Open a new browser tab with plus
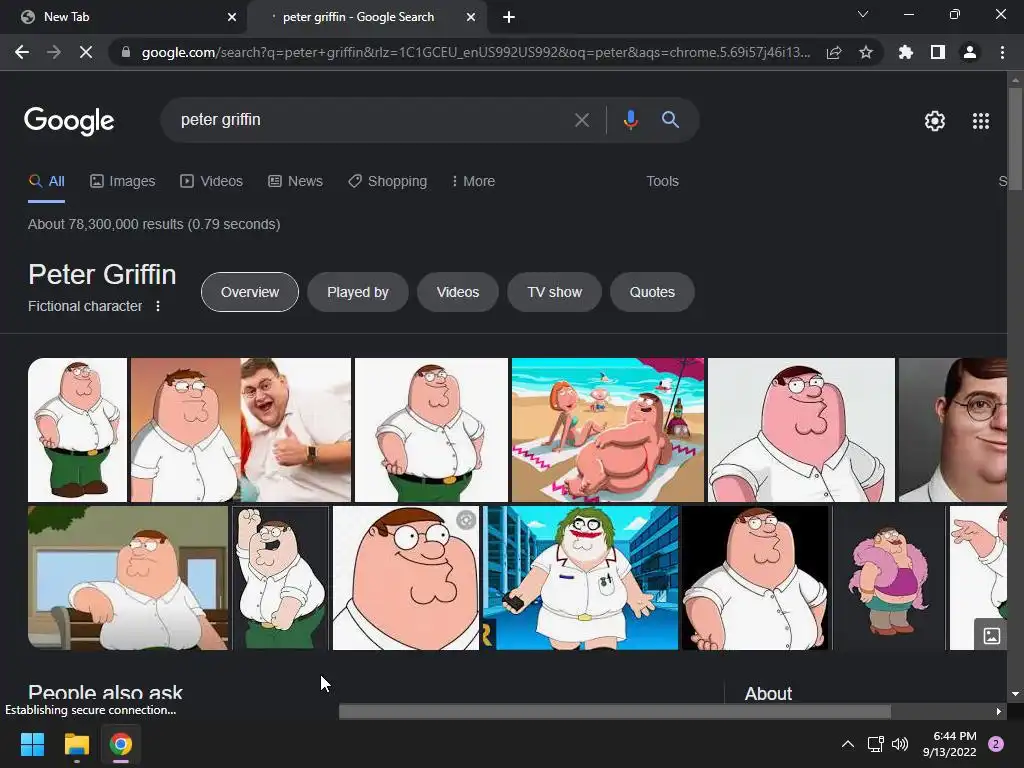Screen dimensions: 1024x768 tap(509, 17)
